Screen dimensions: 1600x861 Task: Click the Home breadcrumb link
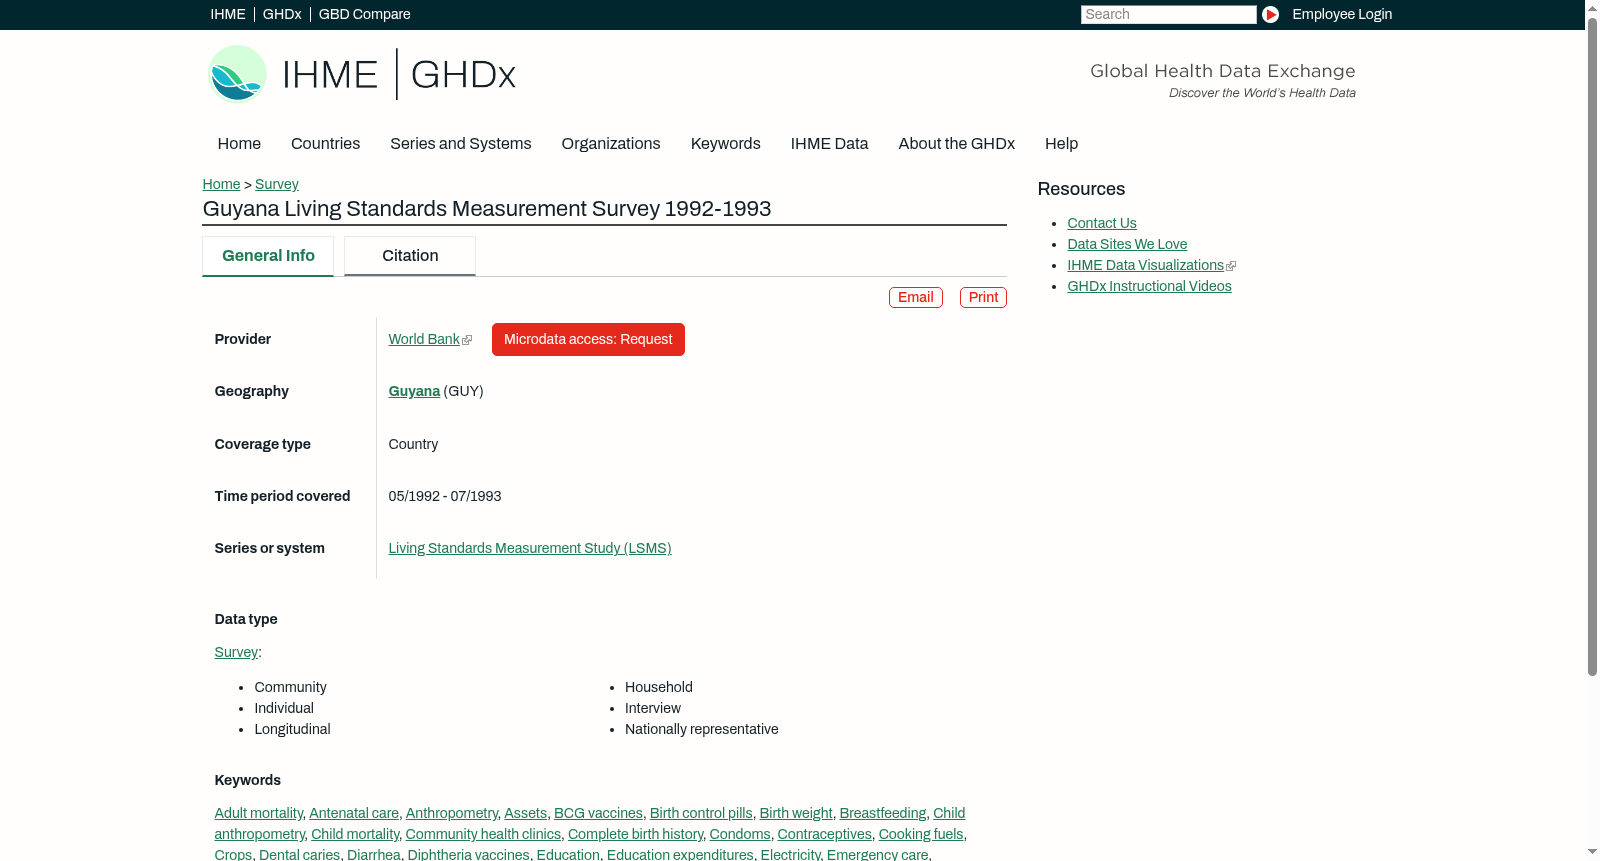(x=221, y=184)
